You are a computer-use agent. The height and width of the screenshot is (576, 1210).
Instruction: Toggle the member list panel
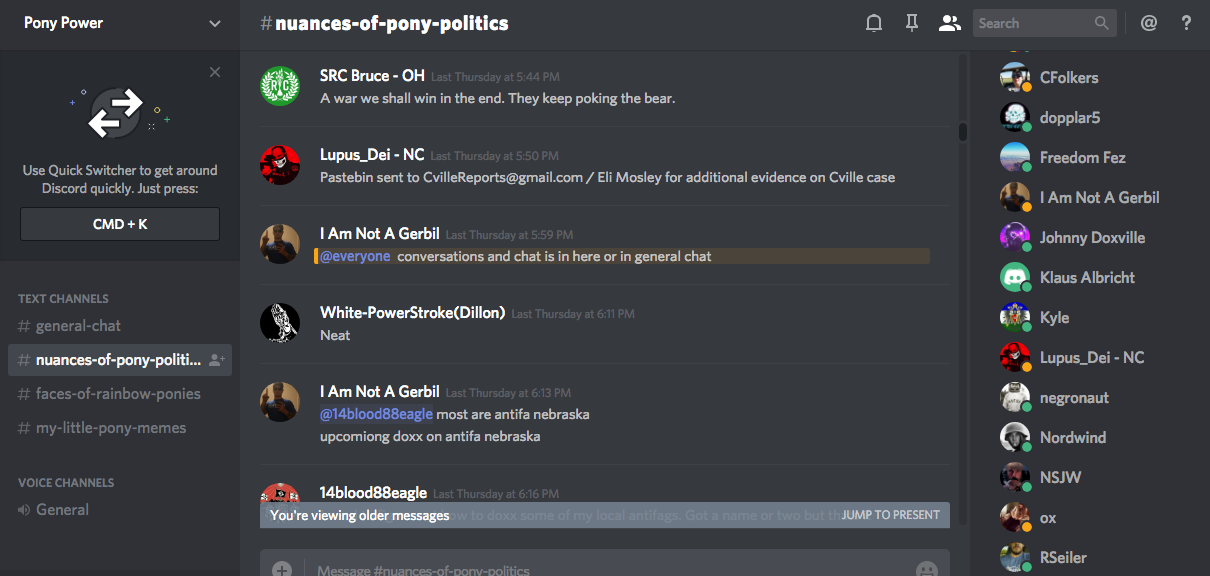pyautogui.click(x=949, y=23)
